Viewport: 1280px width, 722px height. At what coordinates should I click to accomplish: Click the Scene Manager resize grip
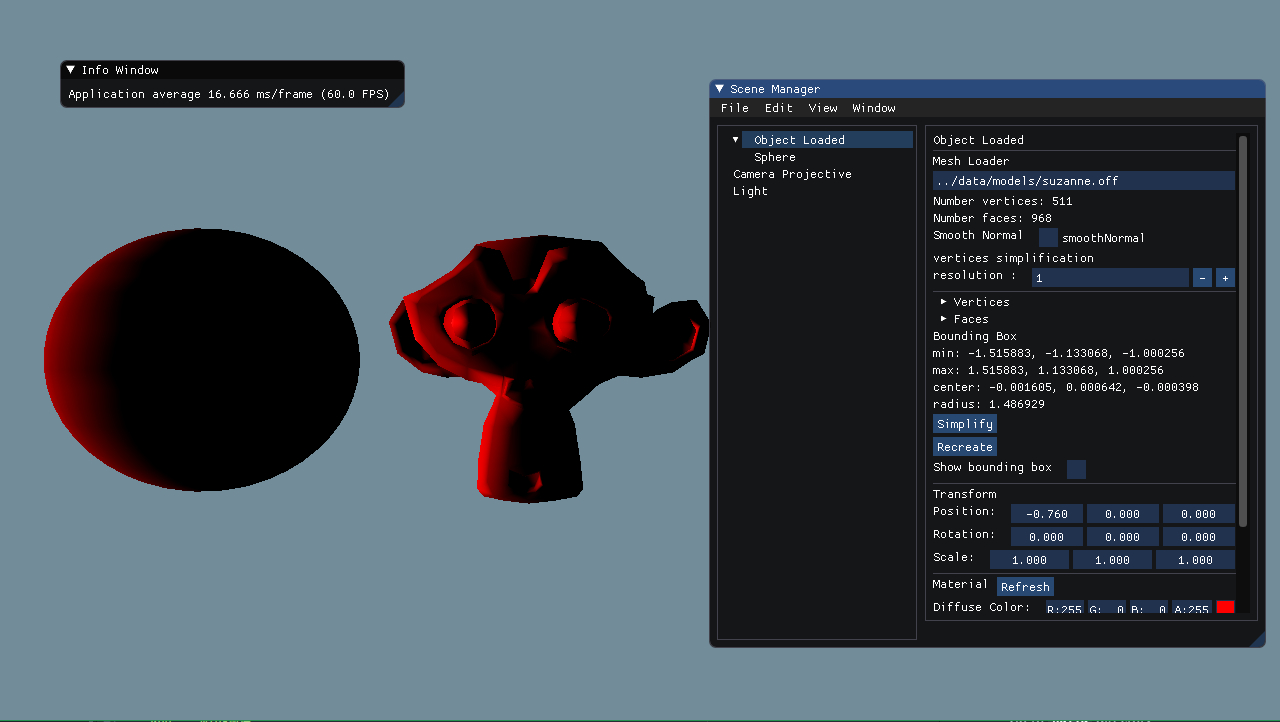(1258, 640)
